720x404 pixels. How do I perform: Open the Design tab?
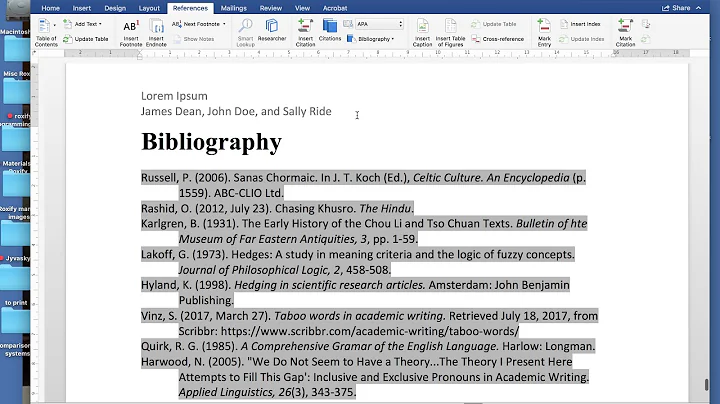[115, 8]
